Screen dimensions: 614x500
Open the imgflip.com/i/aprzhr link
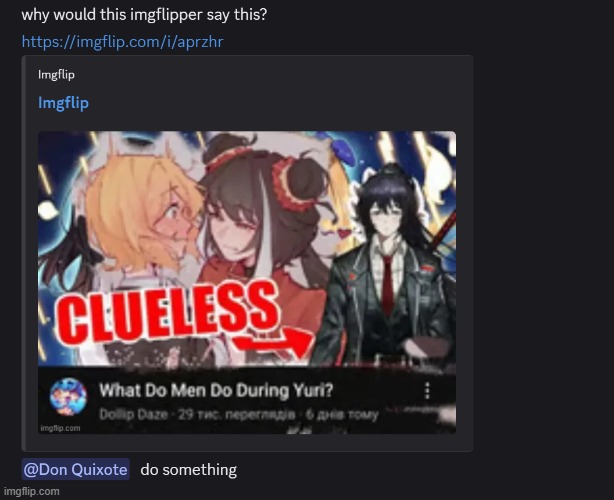pos(122,42)
